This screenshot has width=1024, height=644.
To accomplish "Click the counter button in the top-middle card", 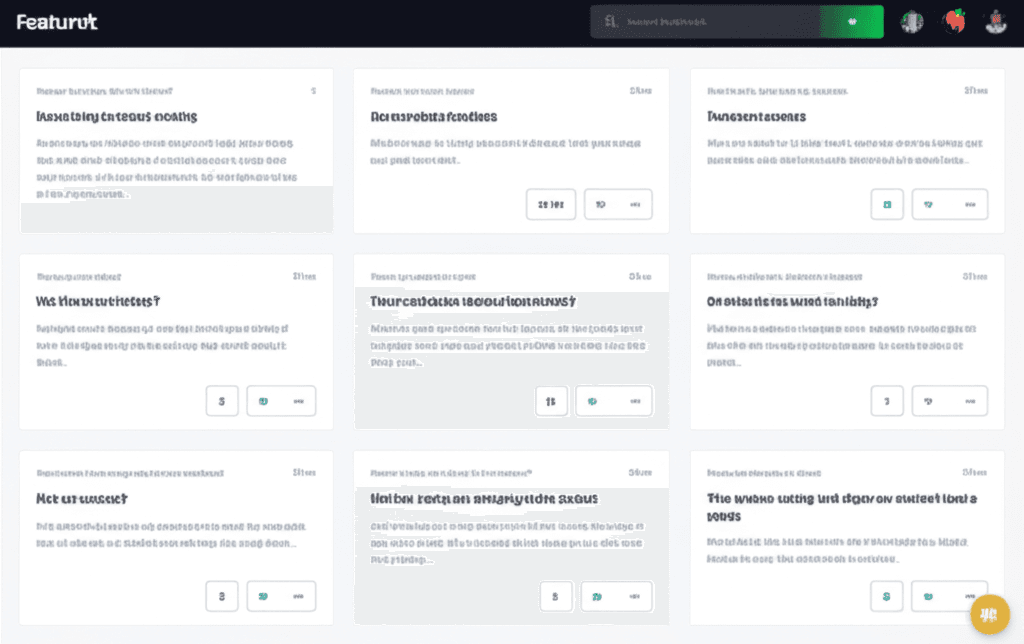I will 551,204.
